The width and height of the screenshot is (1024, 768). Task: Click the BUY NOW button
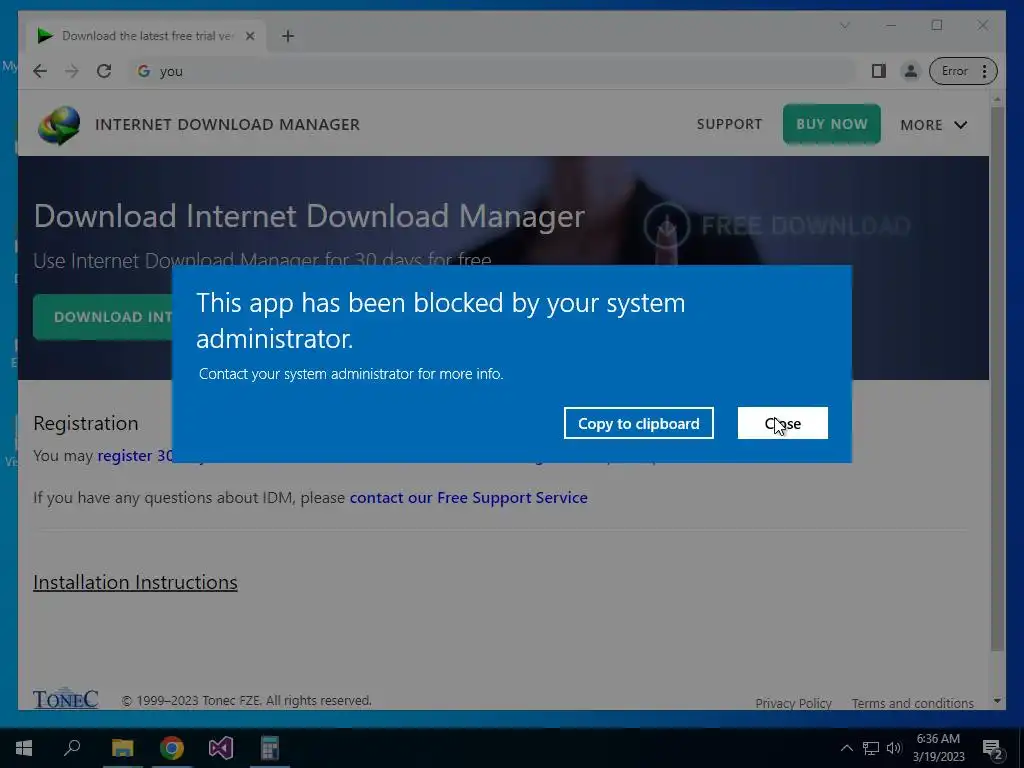click(x=831, y=124)
